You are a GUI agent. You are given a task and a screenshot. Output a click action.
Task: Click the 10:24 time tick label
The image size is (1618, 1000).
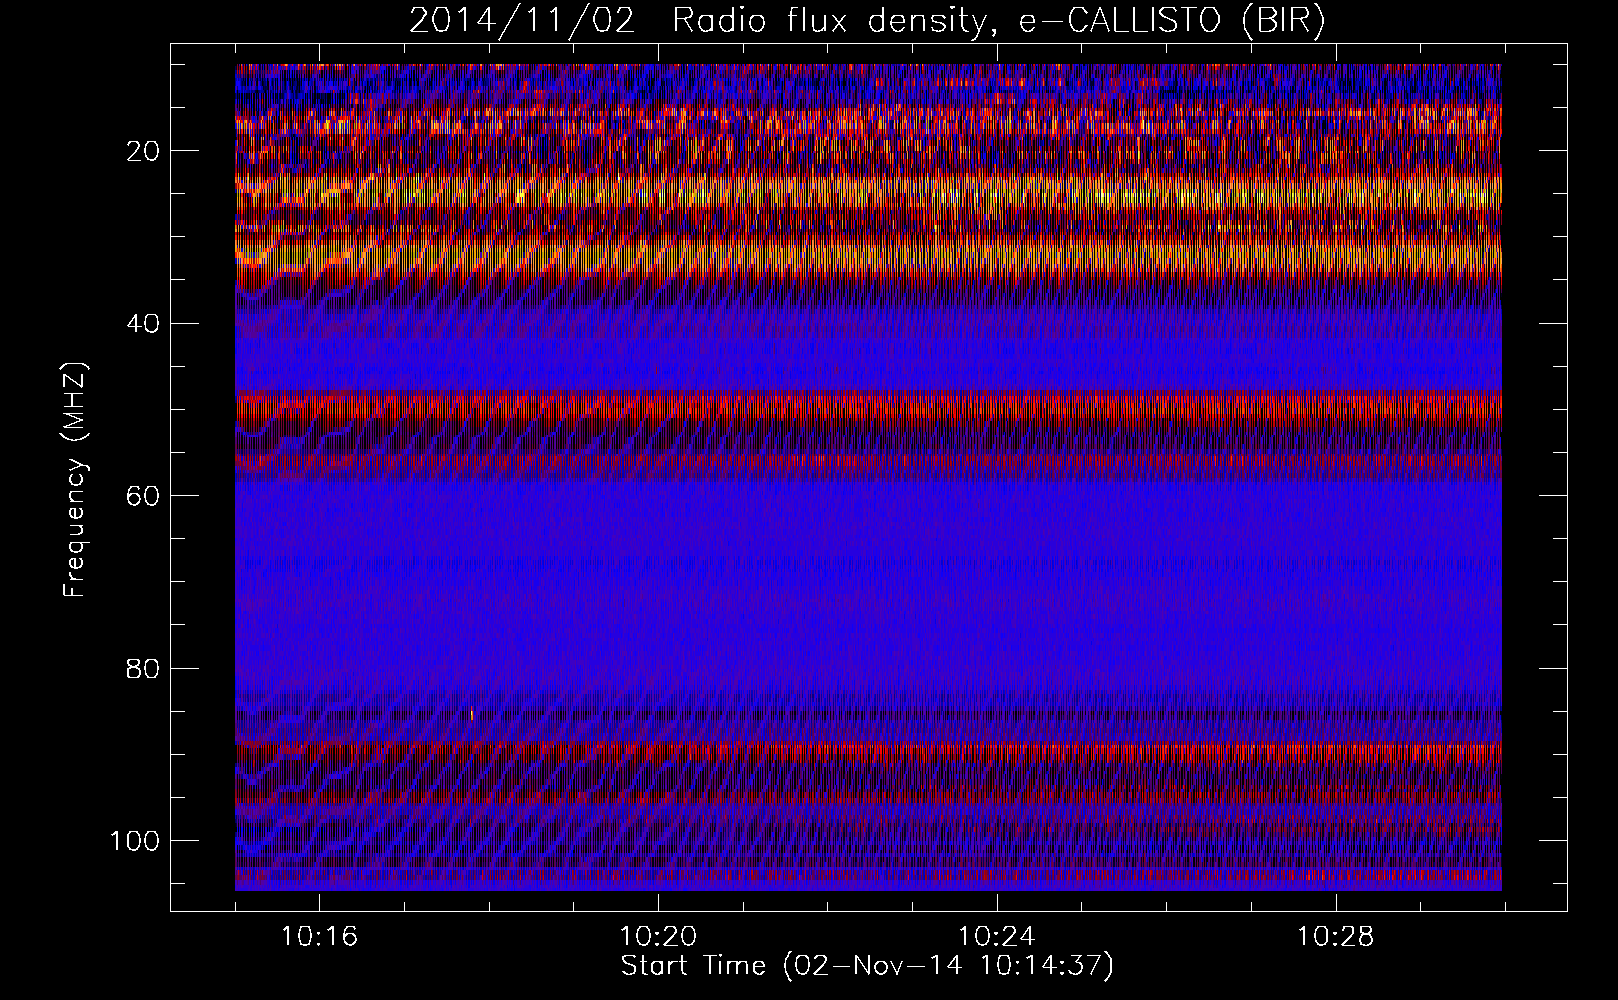pyautogui.click(x=997, y=937)
